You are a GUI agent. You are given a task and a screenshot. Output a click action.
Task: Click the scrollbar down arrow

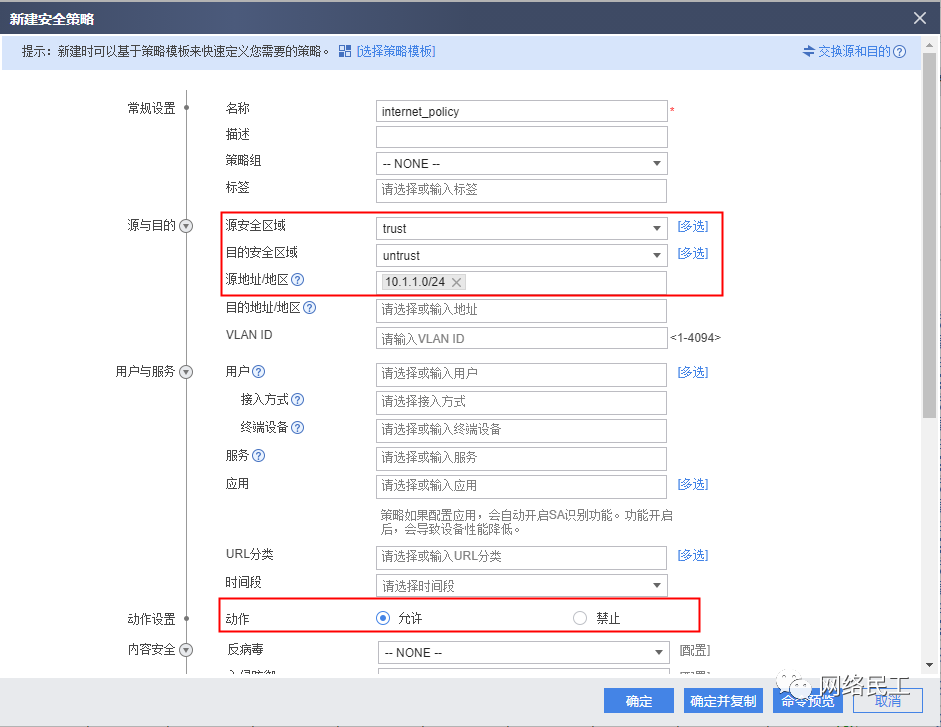tap(930, 665)
